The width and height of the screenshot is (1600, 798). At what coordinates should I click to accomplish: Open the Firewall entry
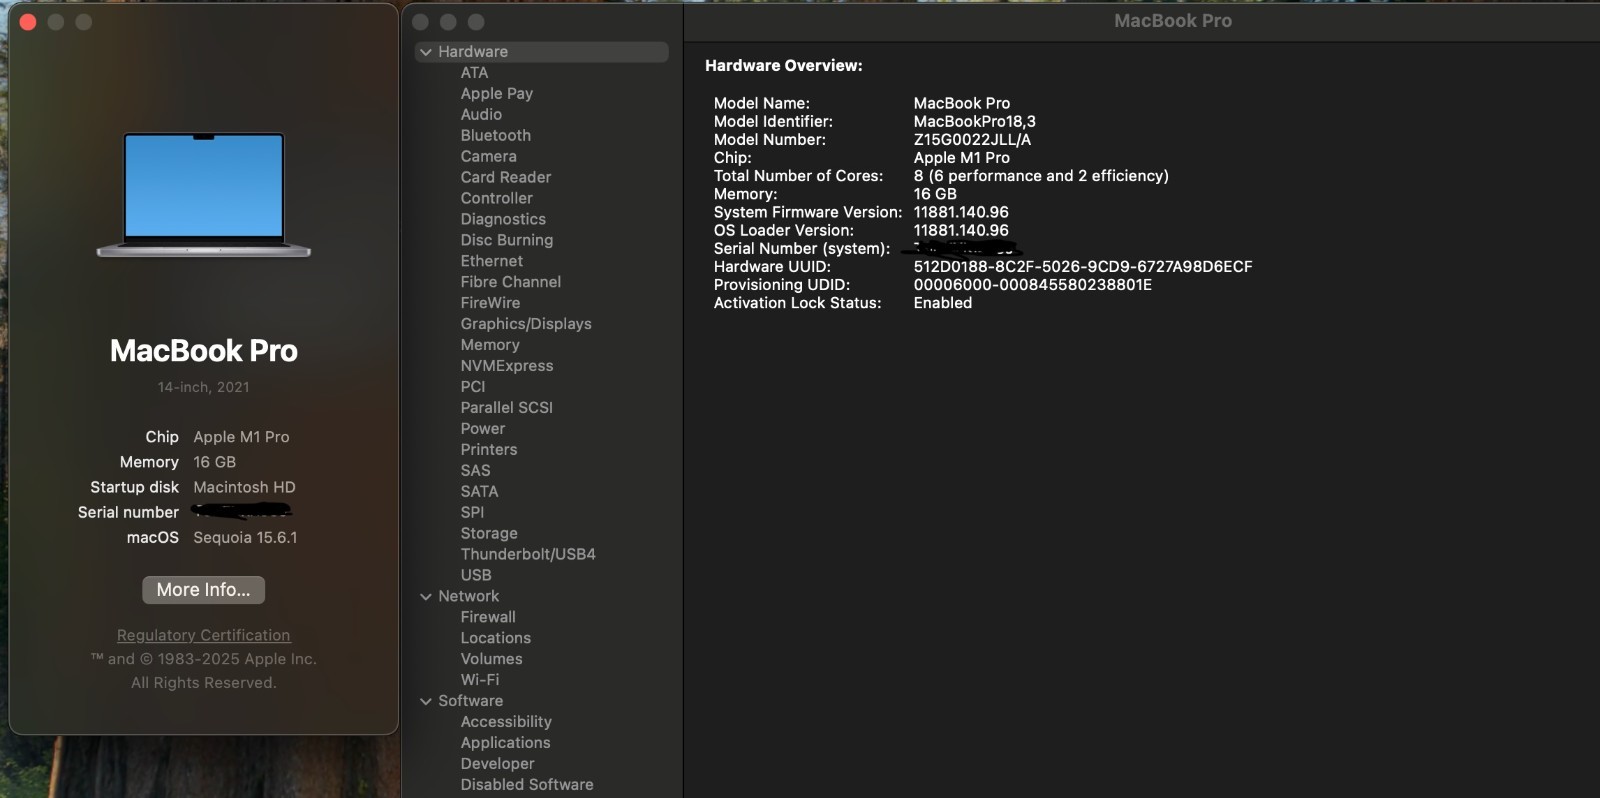click(488, 617)
